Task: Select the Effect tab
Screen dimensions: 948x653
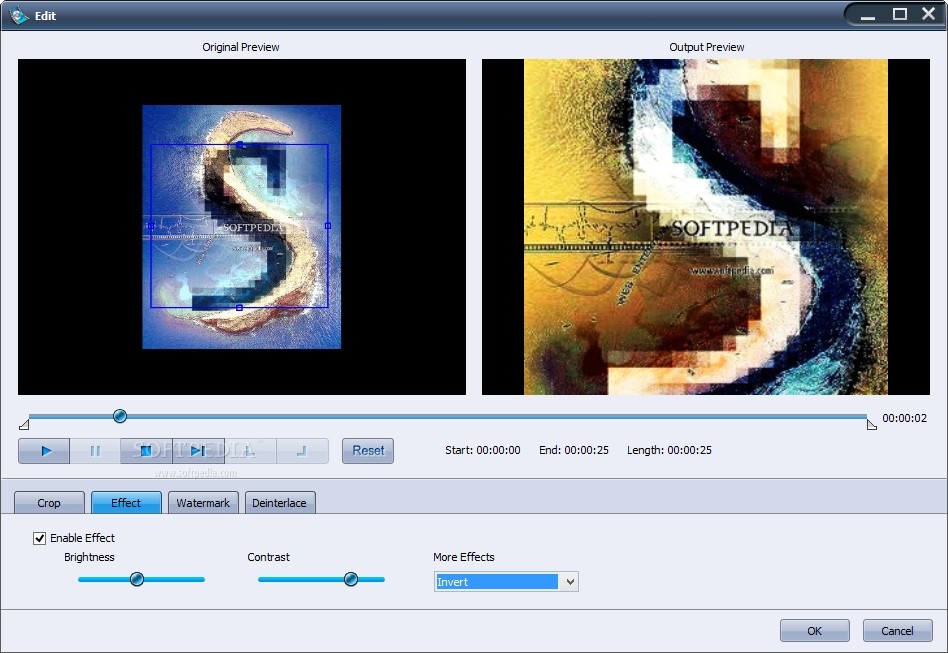Action: pos(126,503)
